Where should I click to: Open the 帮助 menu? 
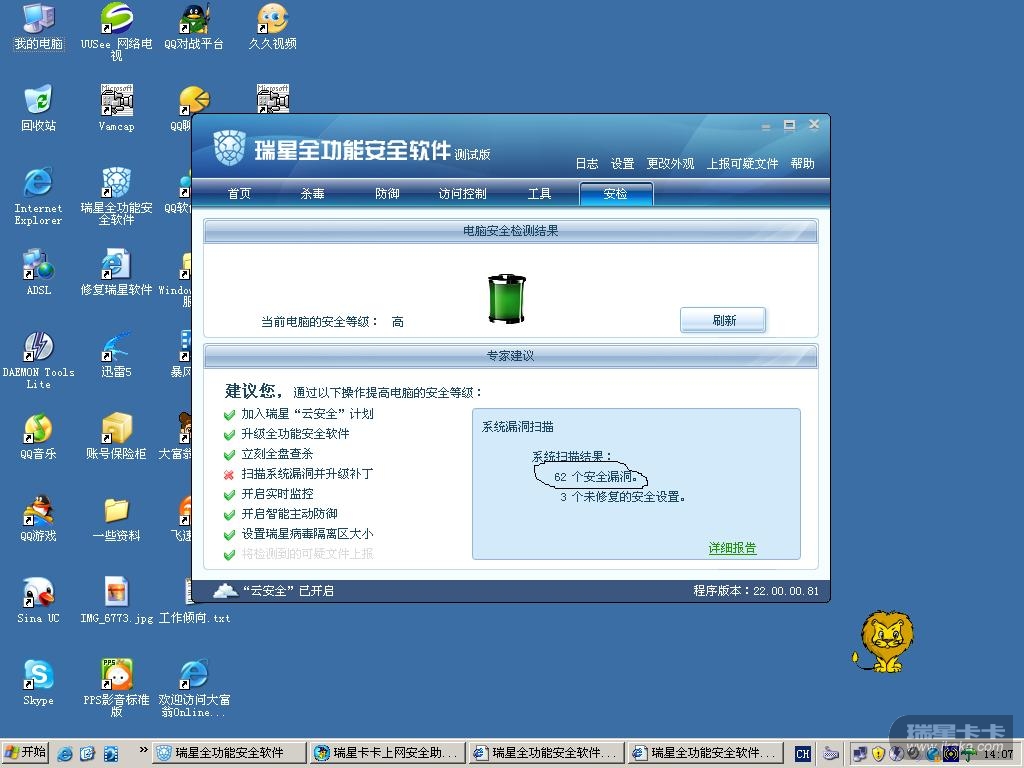tap(802, 164)
